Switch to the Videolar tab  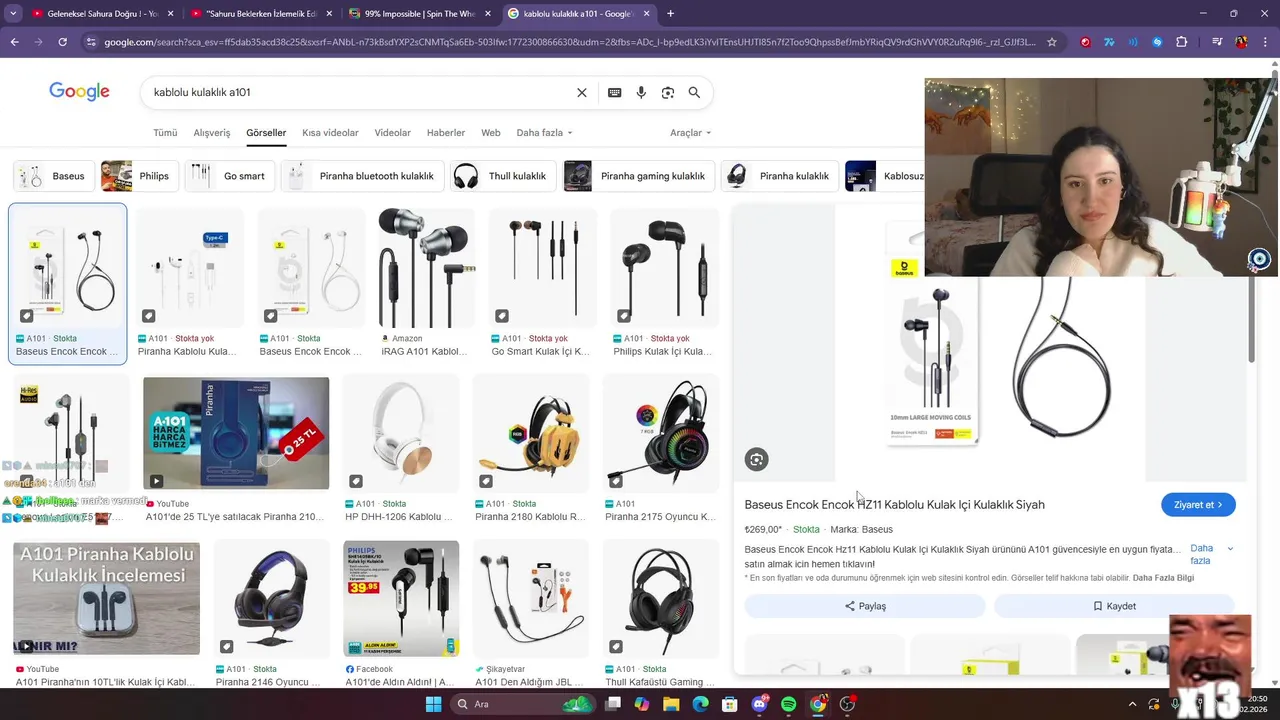click(x=392, y=133)
